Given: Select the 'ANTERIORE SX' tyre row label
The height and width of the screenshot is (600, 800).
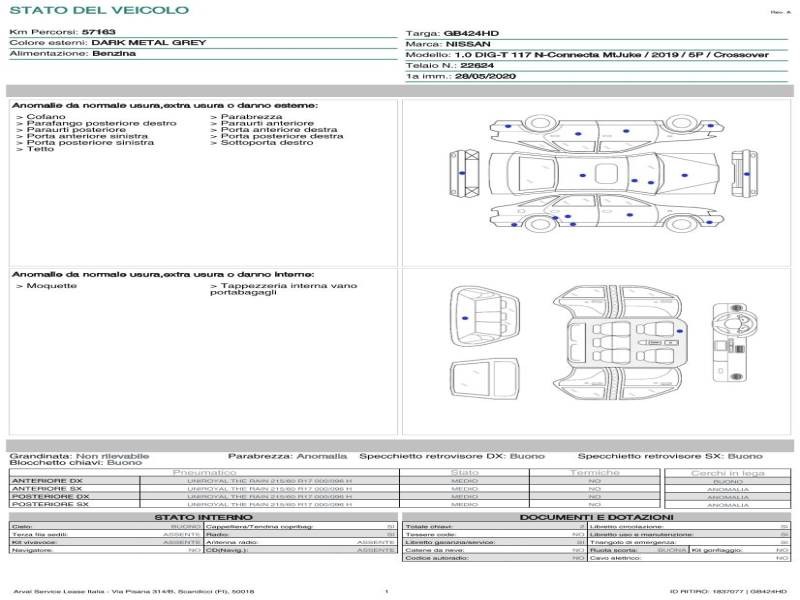Looking at the screenshot, I should 47,488.
